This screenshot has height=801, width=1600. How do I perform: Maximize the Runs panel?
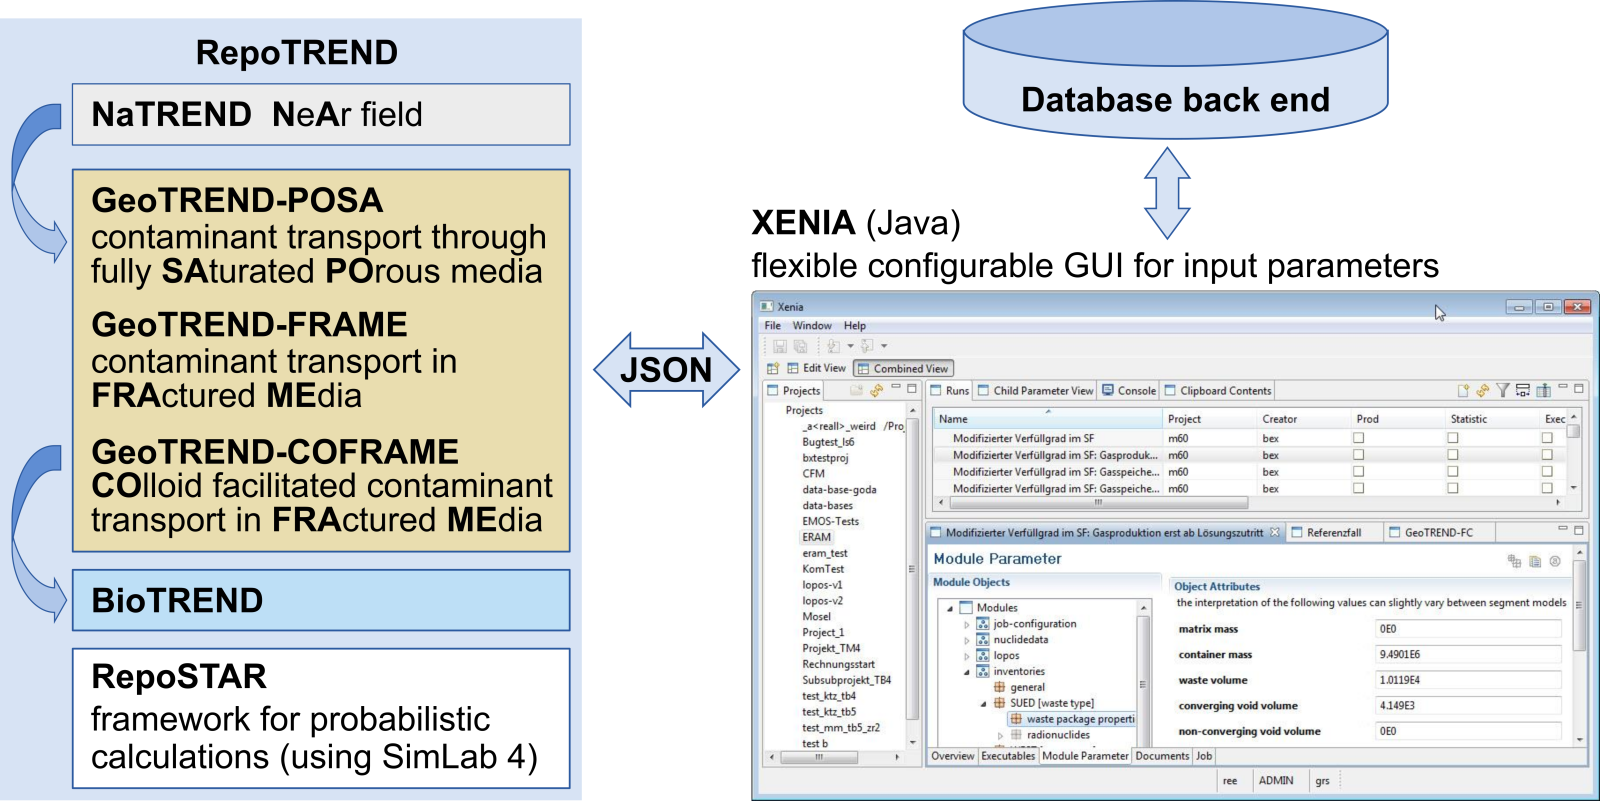(1579, 388)
